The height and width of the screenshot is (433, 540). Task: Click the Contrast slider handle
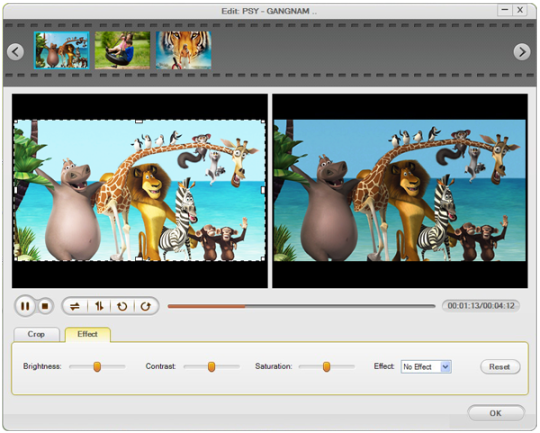click(211, 367)
